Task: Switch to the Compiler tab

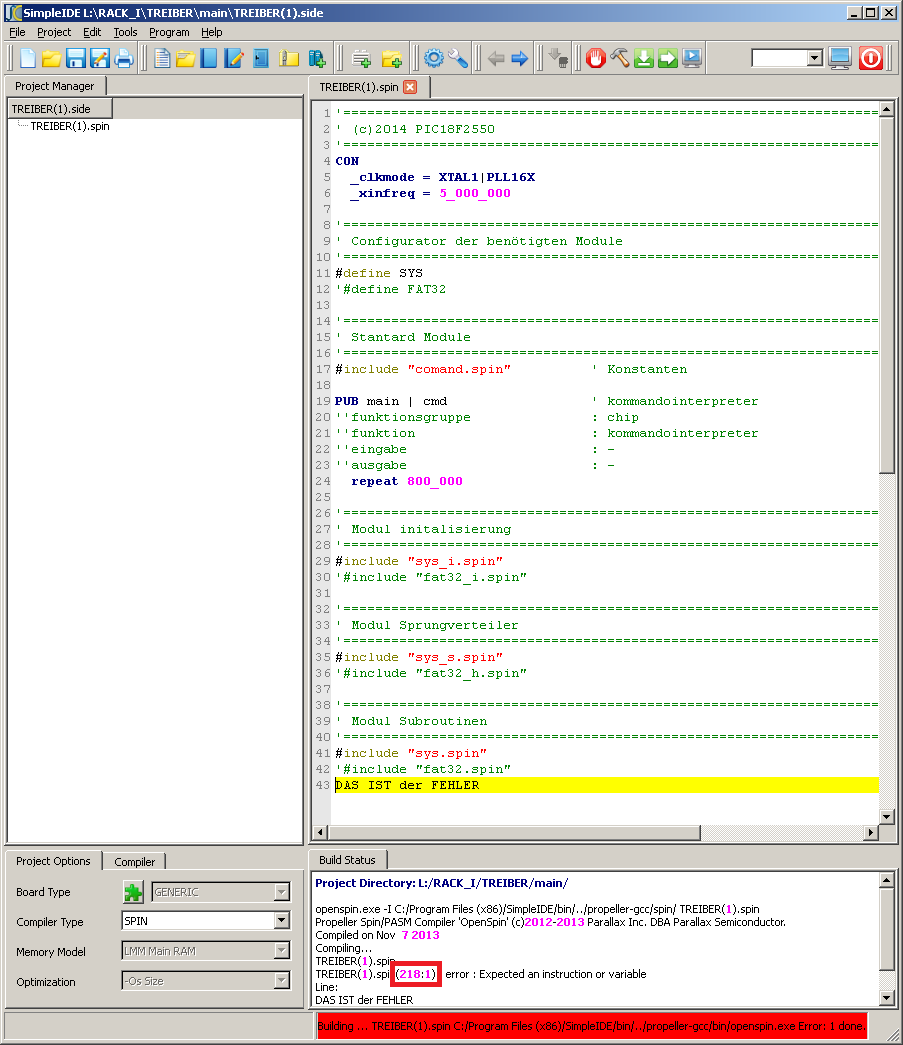Action: coord(134,861)
